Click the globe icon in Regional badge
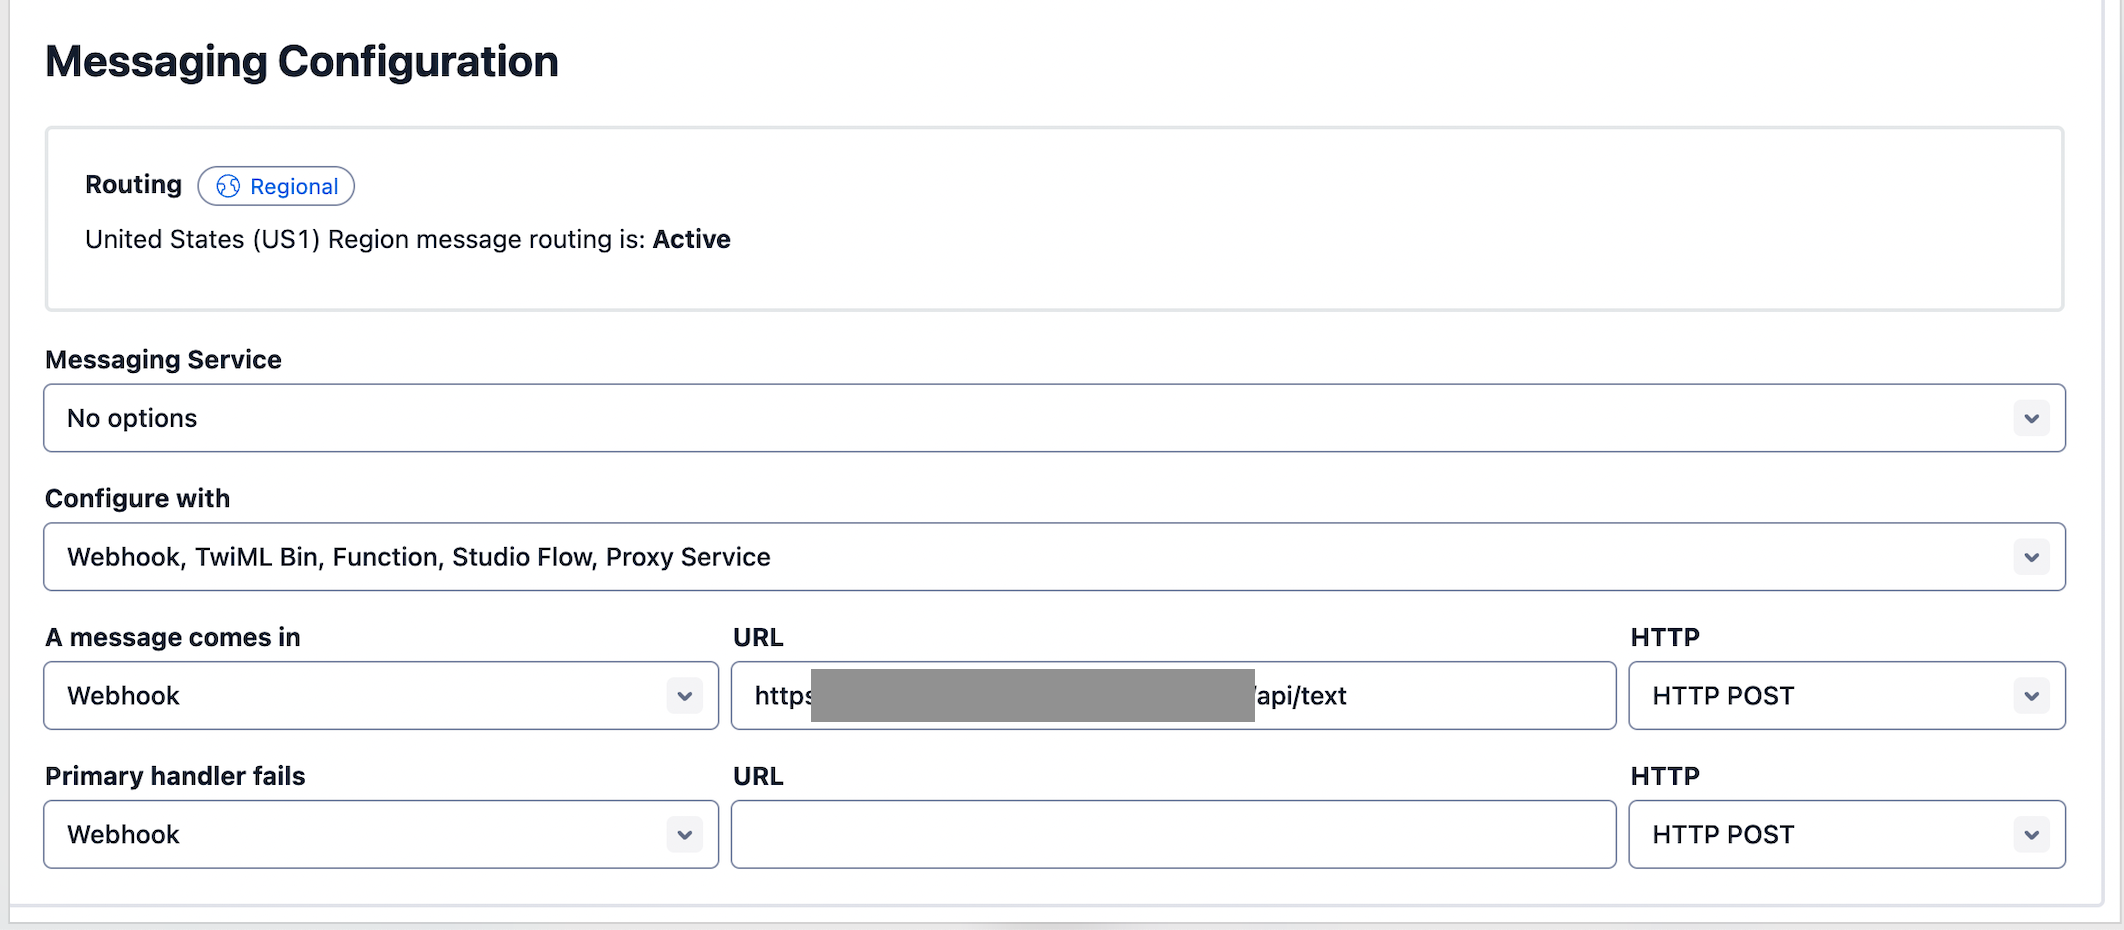The width and height of the screenshot is (2124, 930). [x=228, y=186]
